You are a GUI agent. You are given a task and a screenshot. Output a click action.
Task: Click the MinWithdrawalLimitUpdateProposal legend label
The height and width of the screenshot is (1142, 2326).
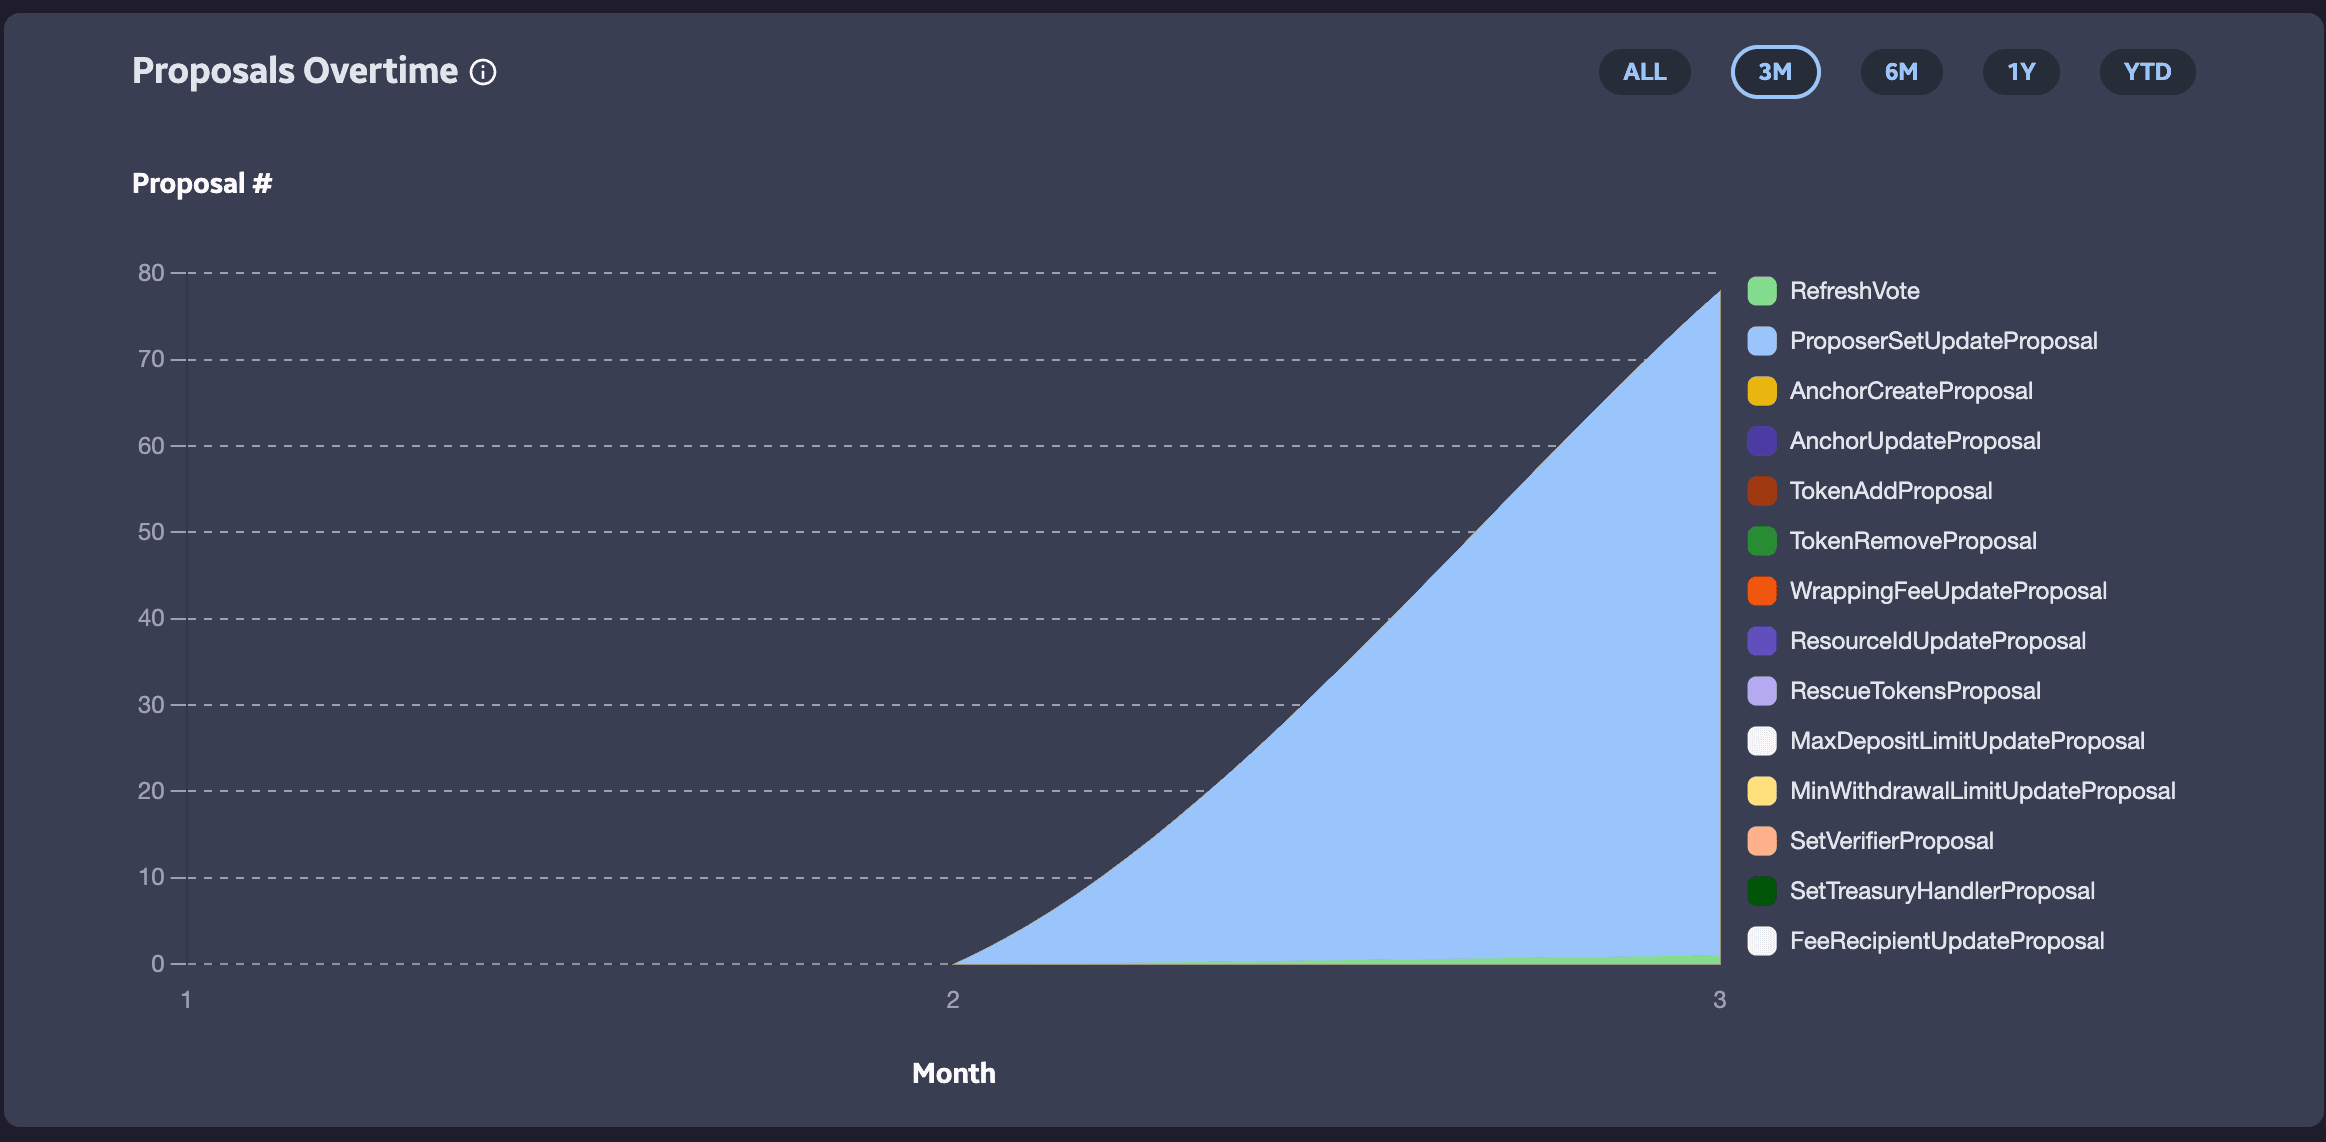(x=1982, y=791)
